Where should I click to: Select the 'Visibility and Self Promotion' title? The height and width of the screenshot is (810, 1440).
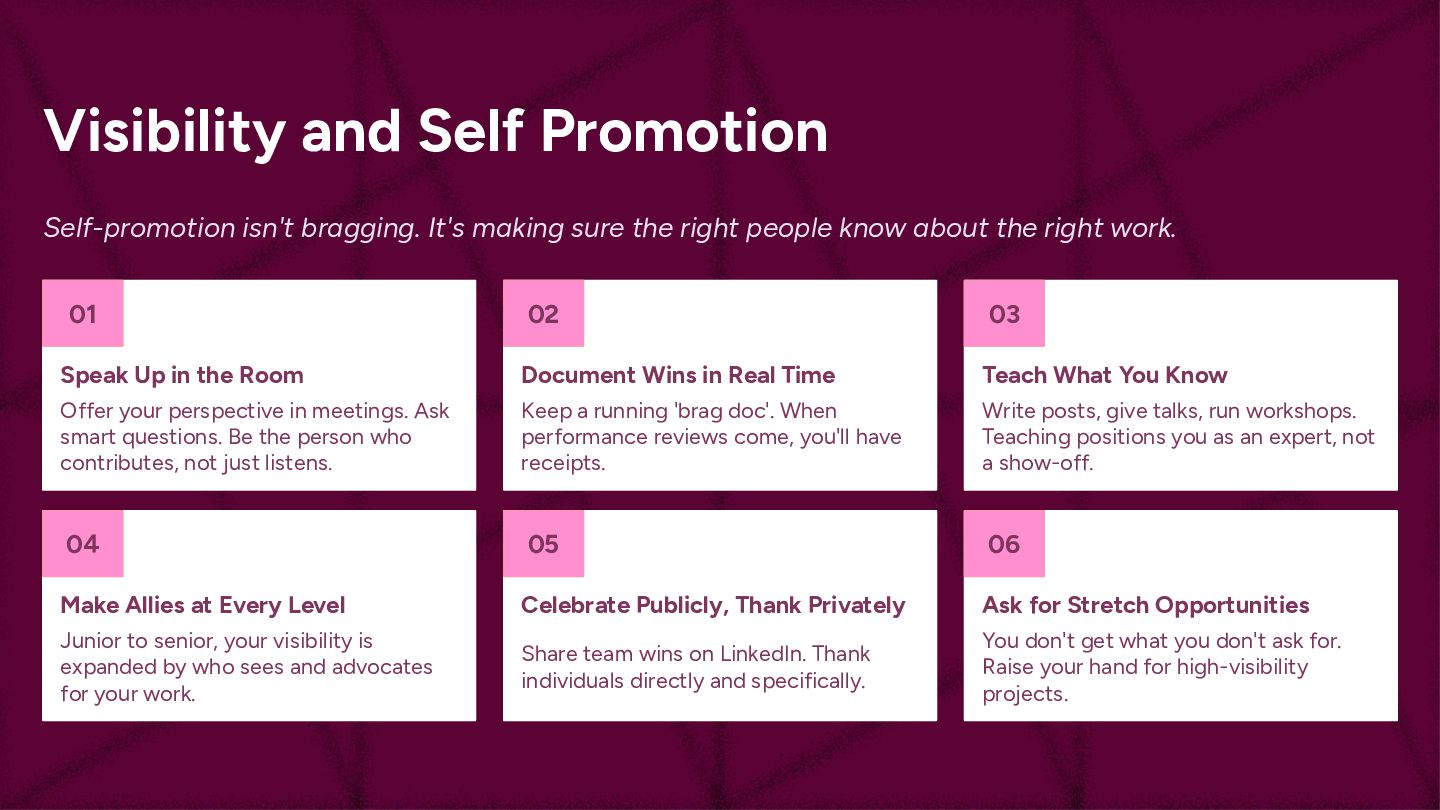tap(436, 130)
